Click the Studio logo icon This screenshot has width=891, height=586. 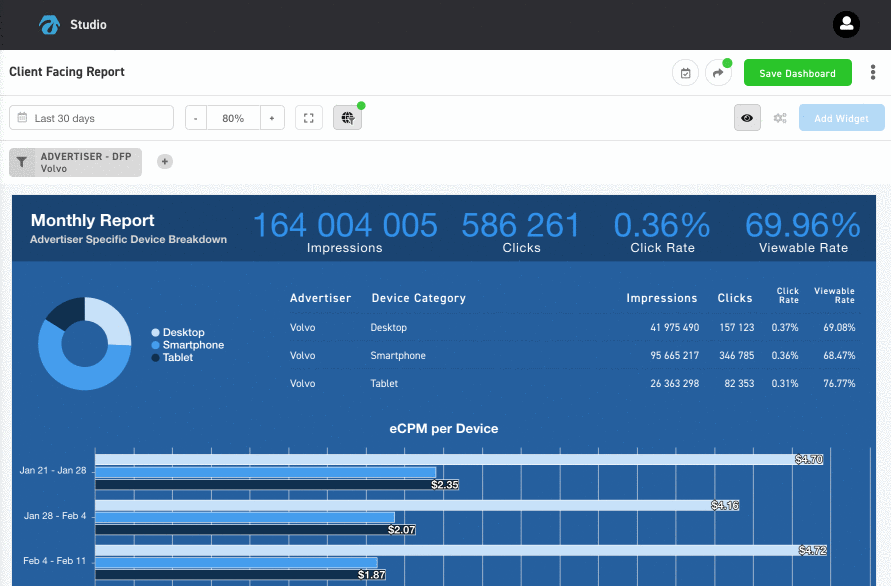pyautogui.click(x=48, y=24)
